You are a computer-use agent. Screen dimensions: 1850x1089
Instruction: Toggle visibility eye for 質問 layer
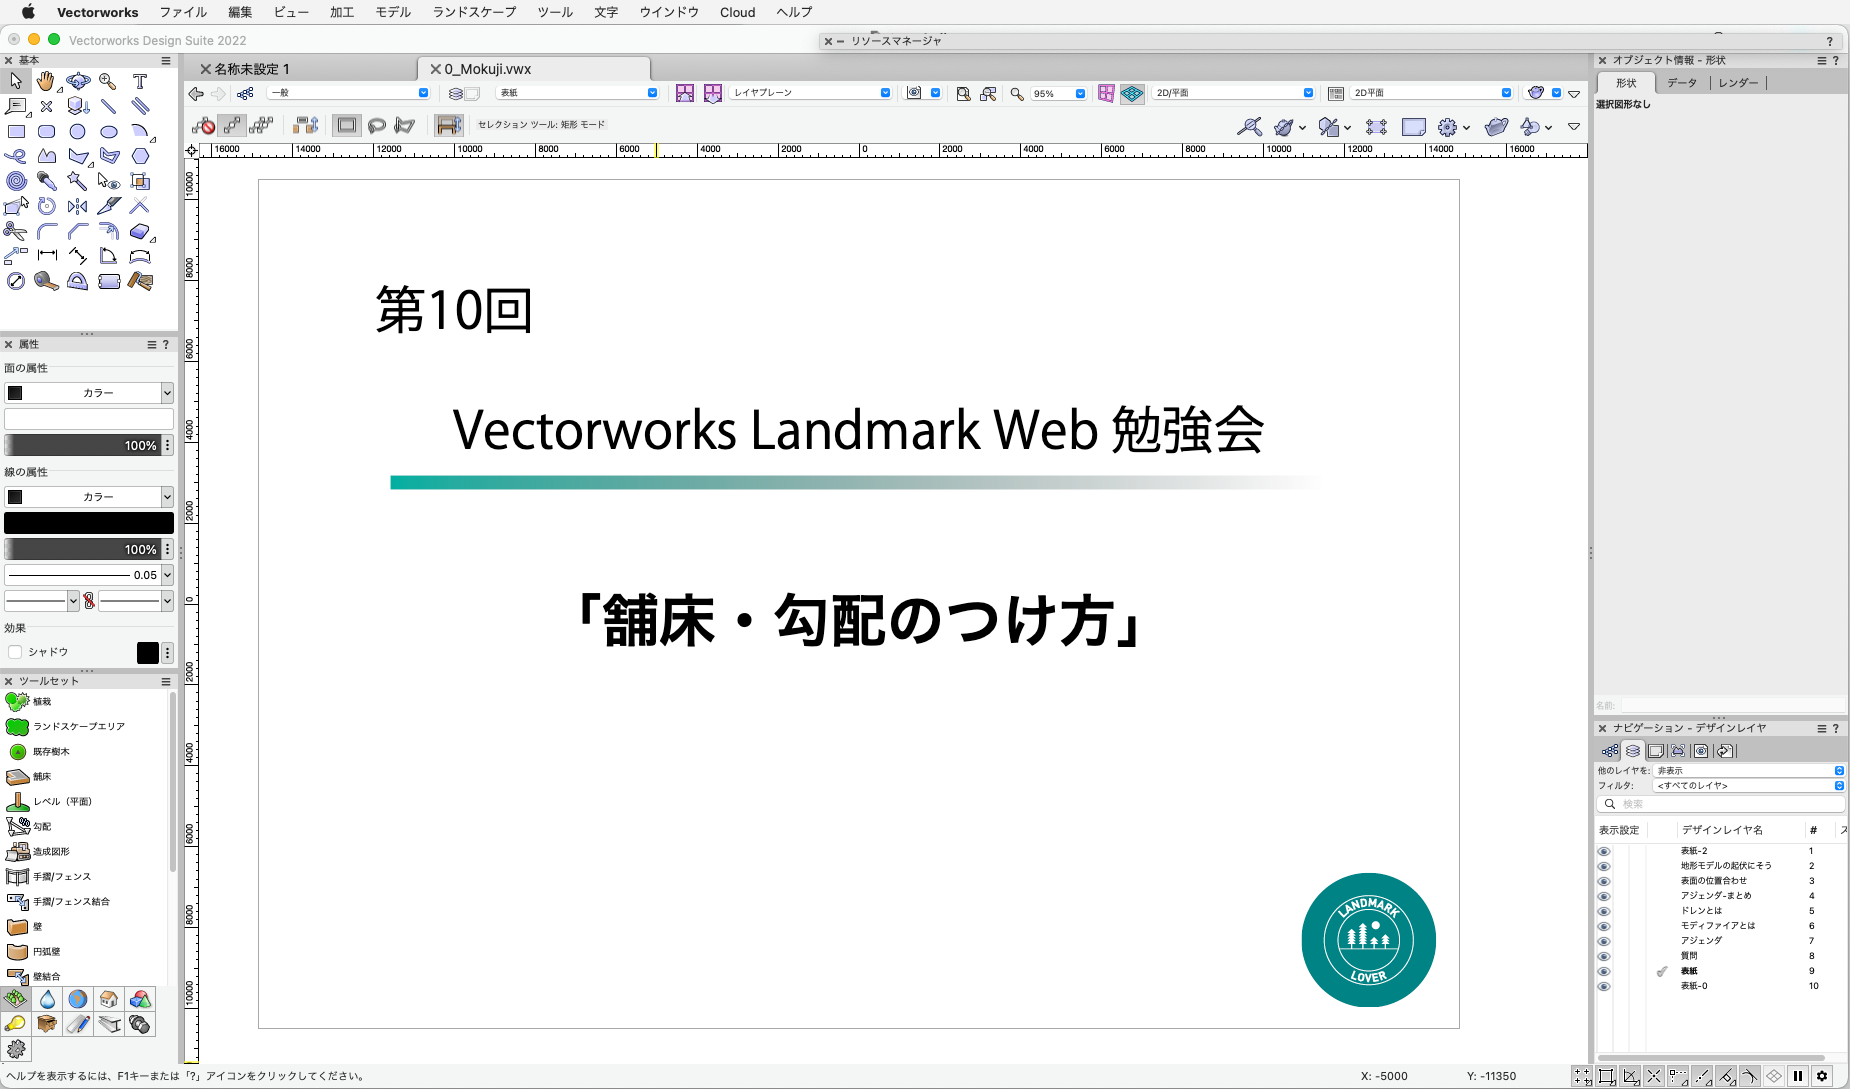[1604, 956]
